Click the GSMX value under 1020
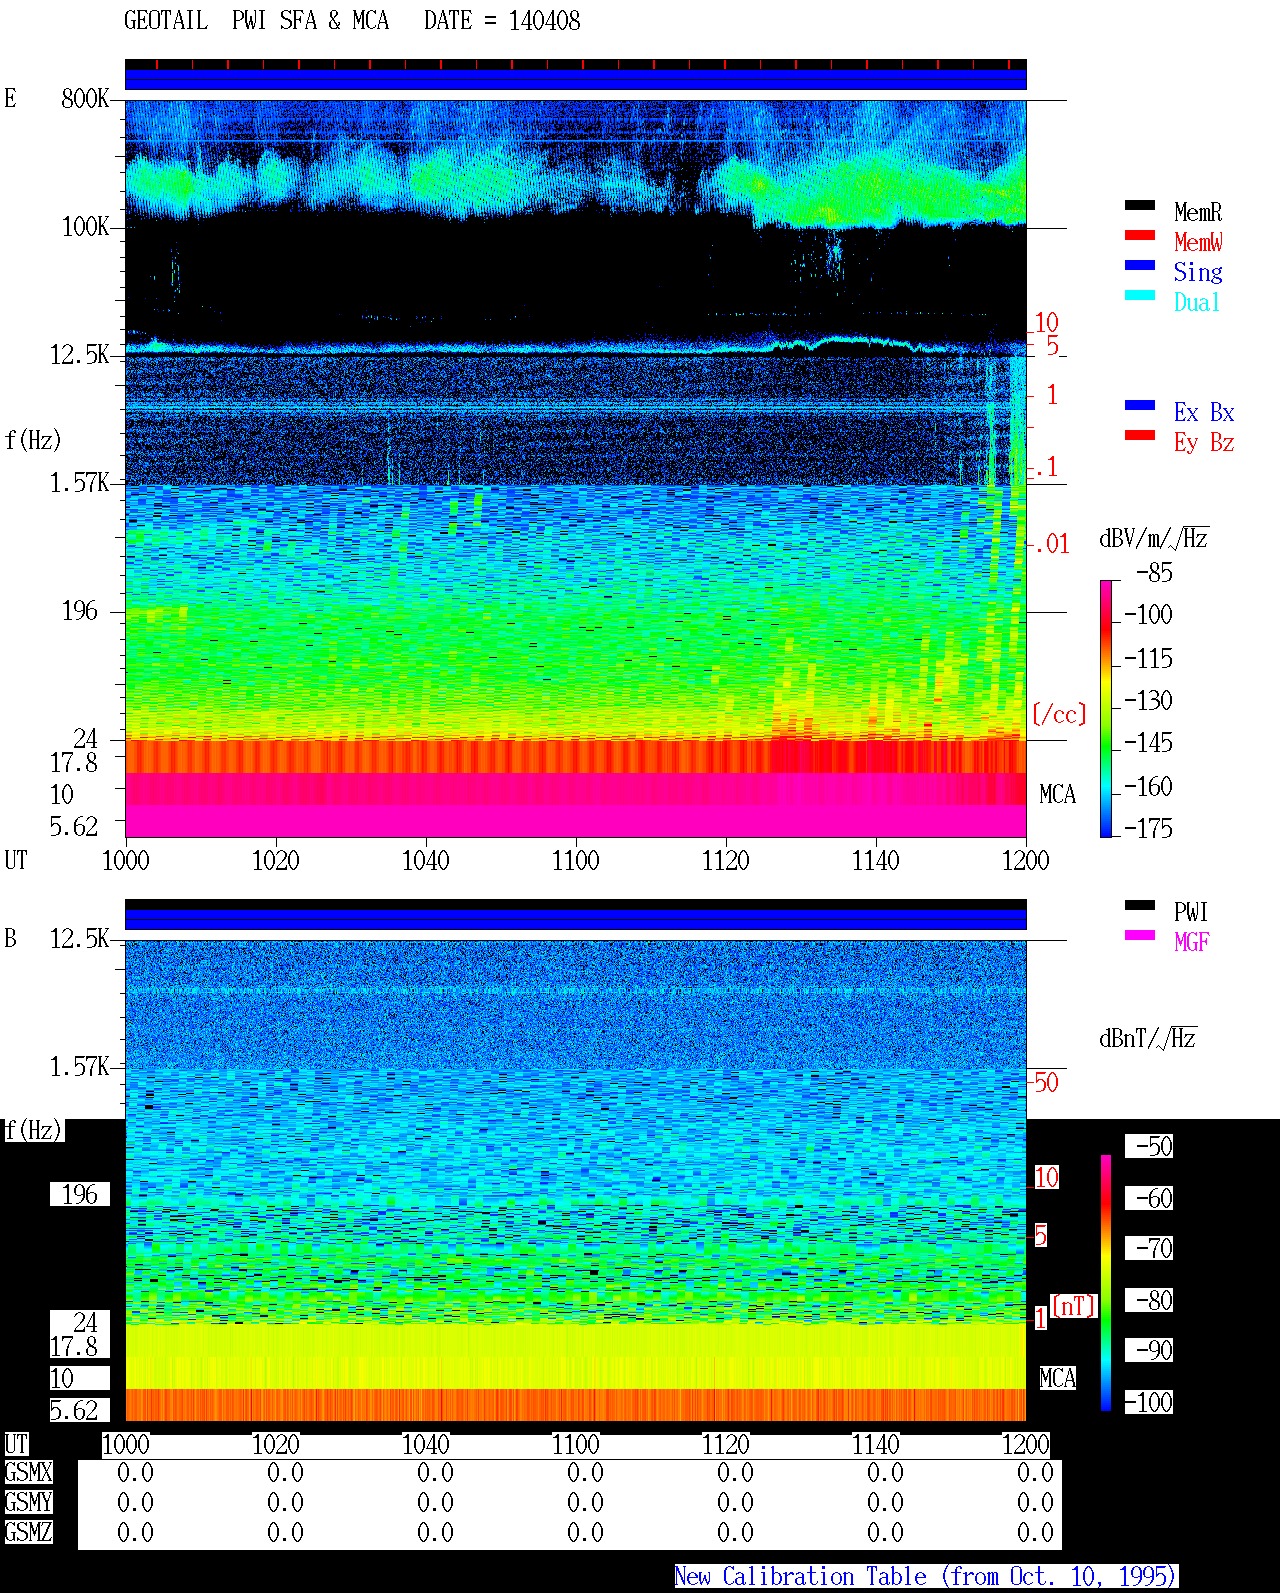Image resolution: width=1280 pixels, height=1593 pixels. coord(285,1473)
